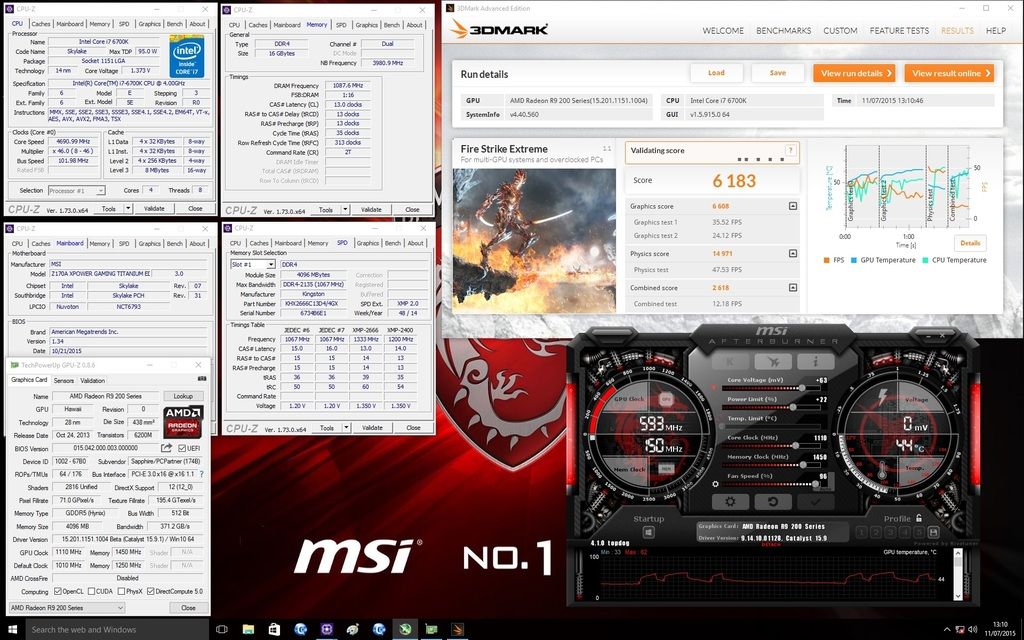Screen dimensions: 1024x640
Task: Open Benchmarks tab in 3DMark
Action: click(x=784, y=31)
